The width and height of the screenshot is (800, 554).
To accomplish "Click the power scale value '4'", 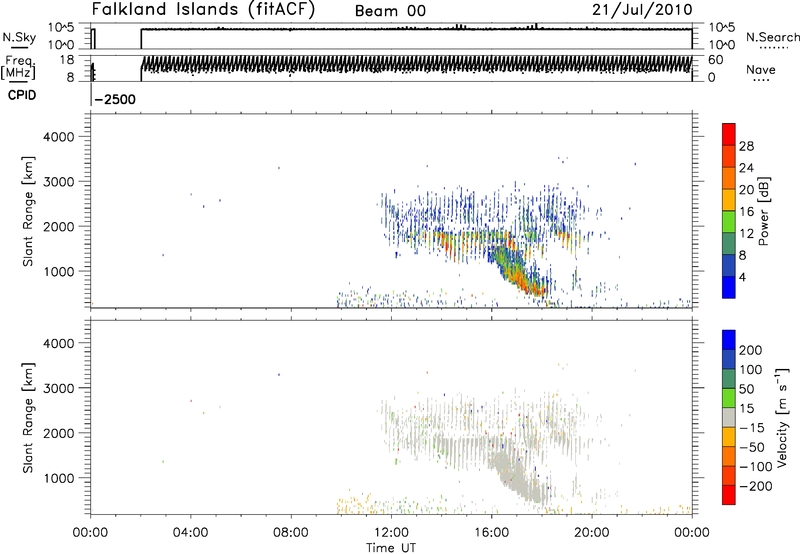I will tap(742, 277).
